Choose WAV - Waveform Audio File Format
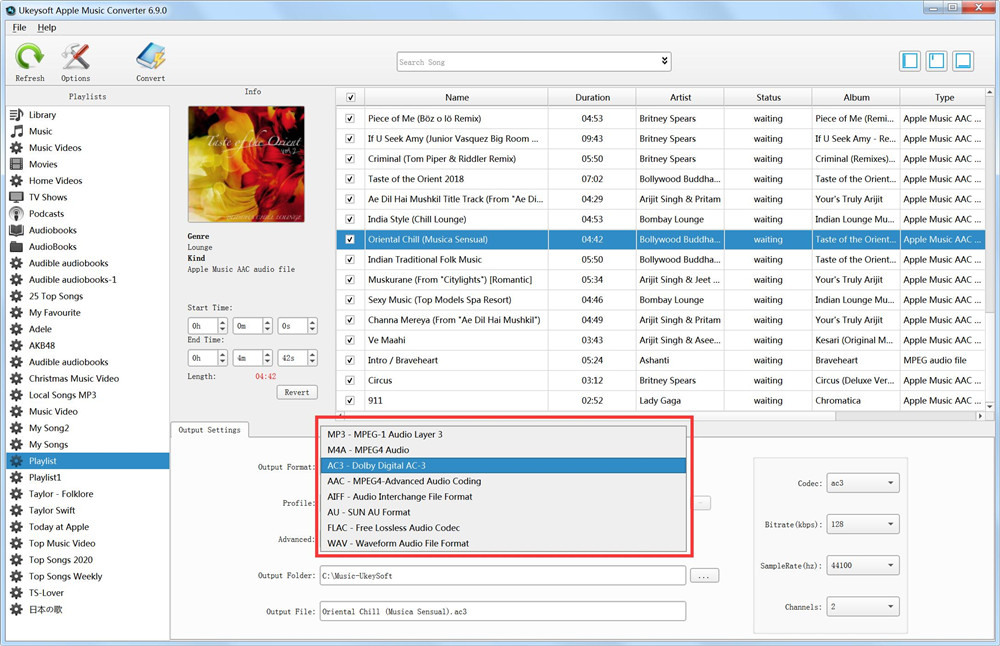1000x646 pixels. point(503,543)
